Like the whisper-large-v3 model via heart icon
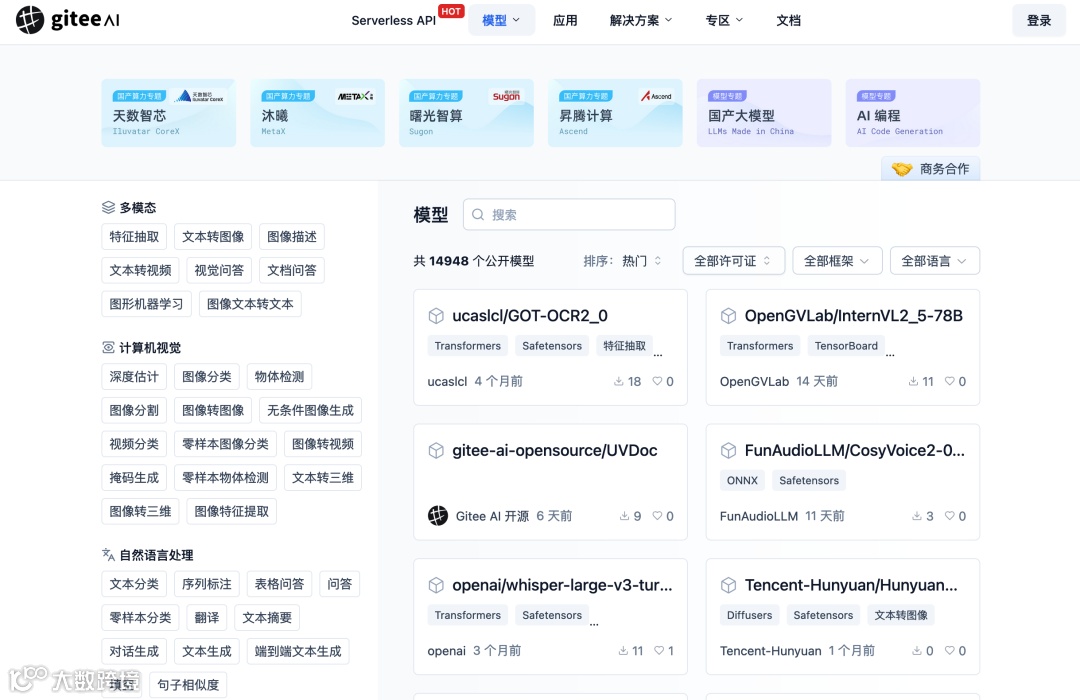Viewport: 1080px width, 700px height. tap(658, 650)
